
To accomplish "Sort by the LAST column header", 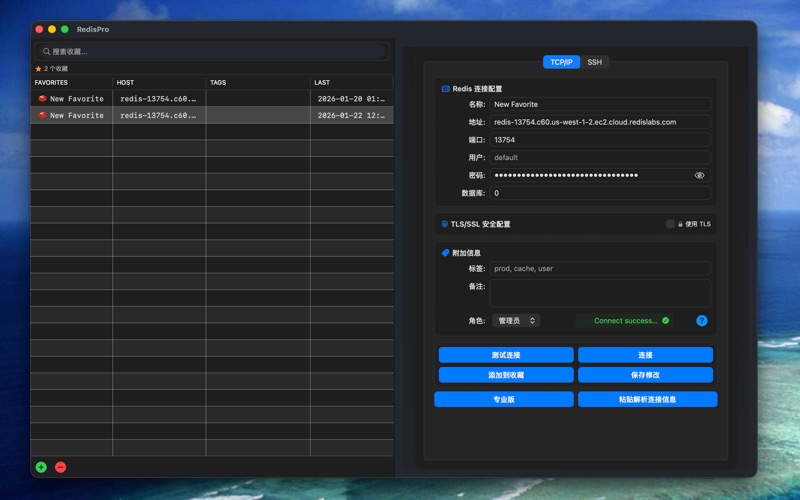I will tap(352, 82).
